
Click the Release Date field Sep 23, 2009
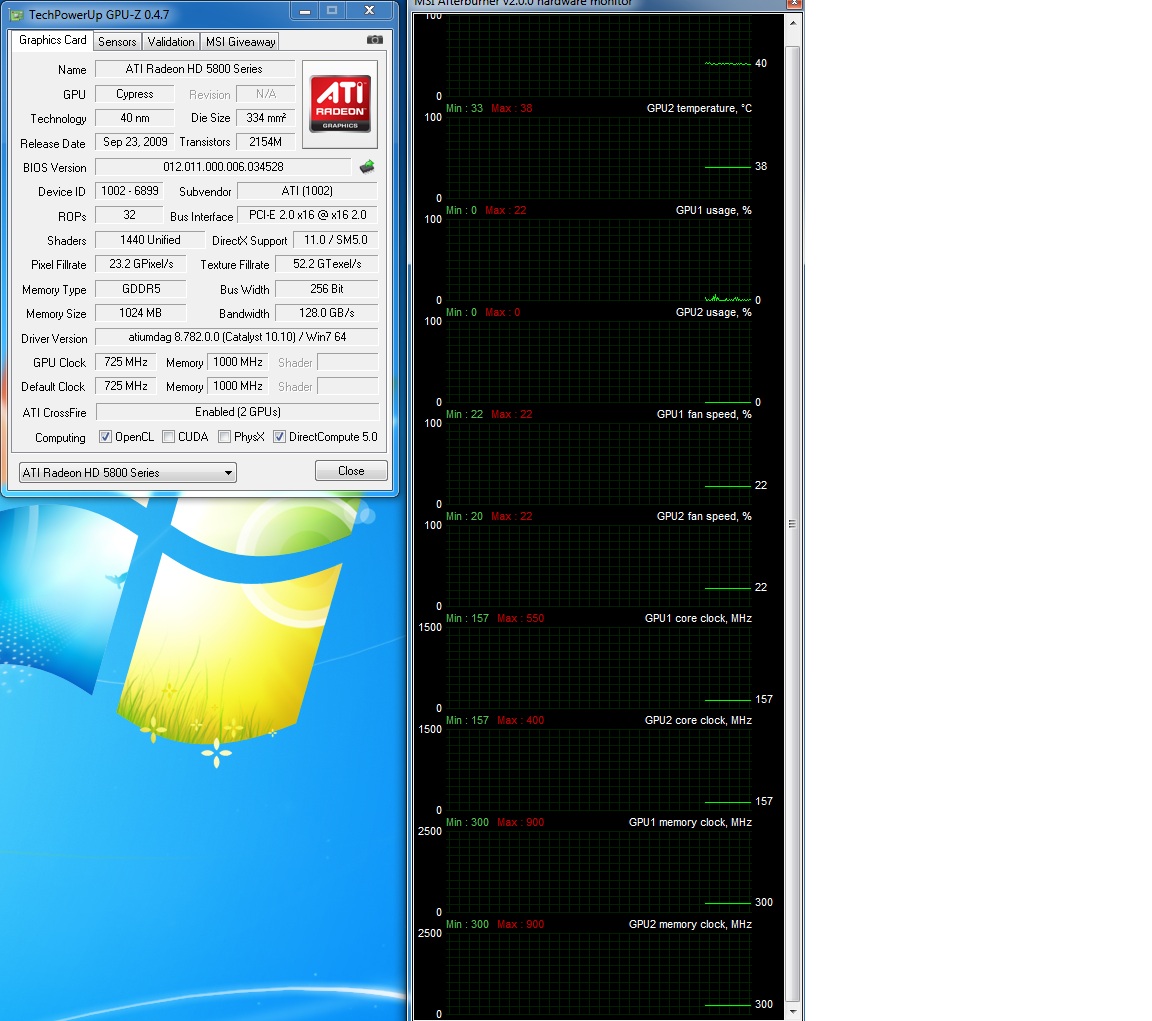tap(135, 142)
